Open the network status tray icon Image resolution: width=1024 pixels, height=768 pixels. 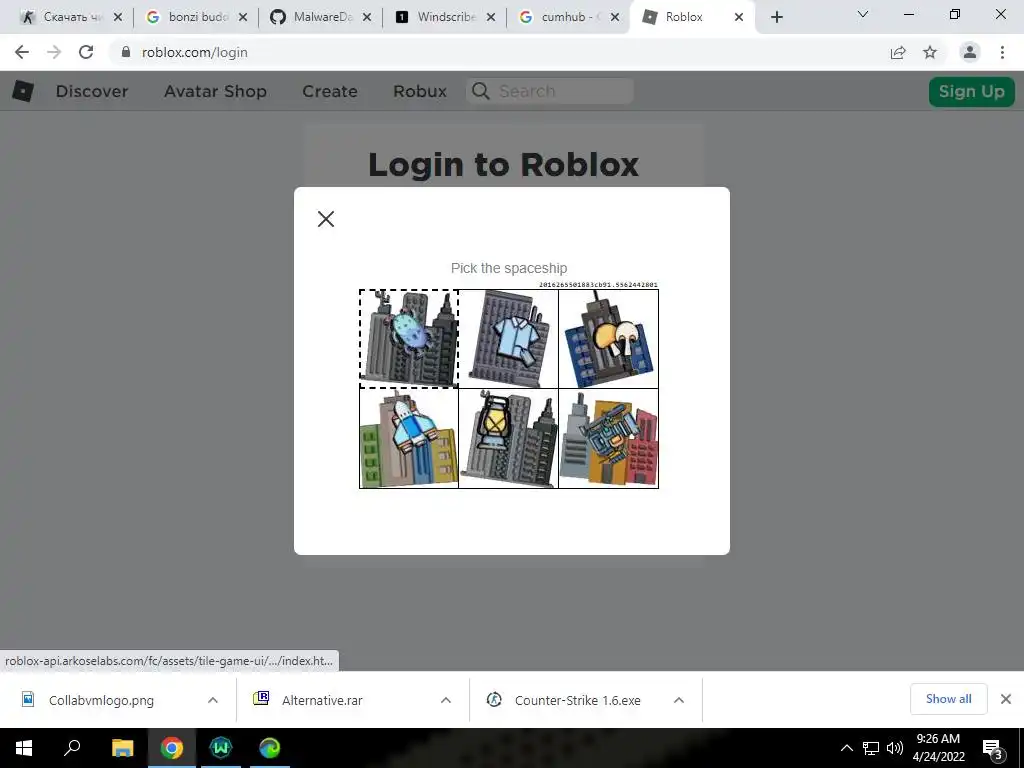pos(871,748)
